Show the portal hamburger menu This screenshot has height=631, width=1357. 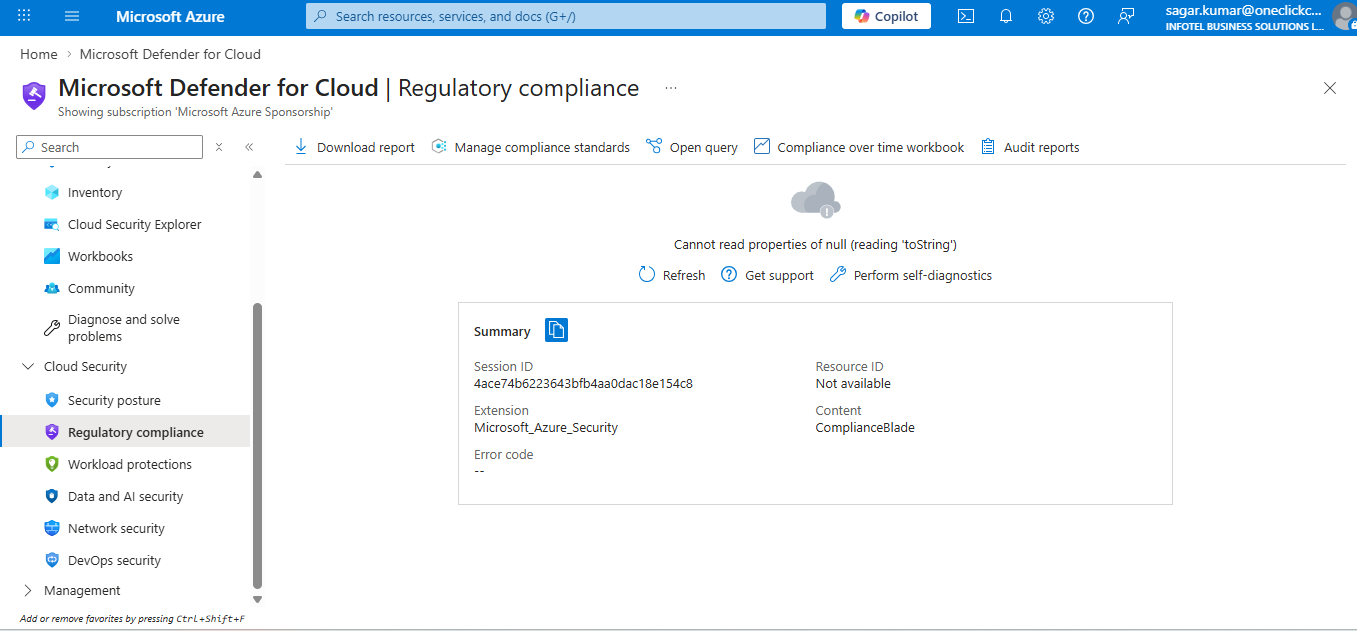click(x=72, y=16)
